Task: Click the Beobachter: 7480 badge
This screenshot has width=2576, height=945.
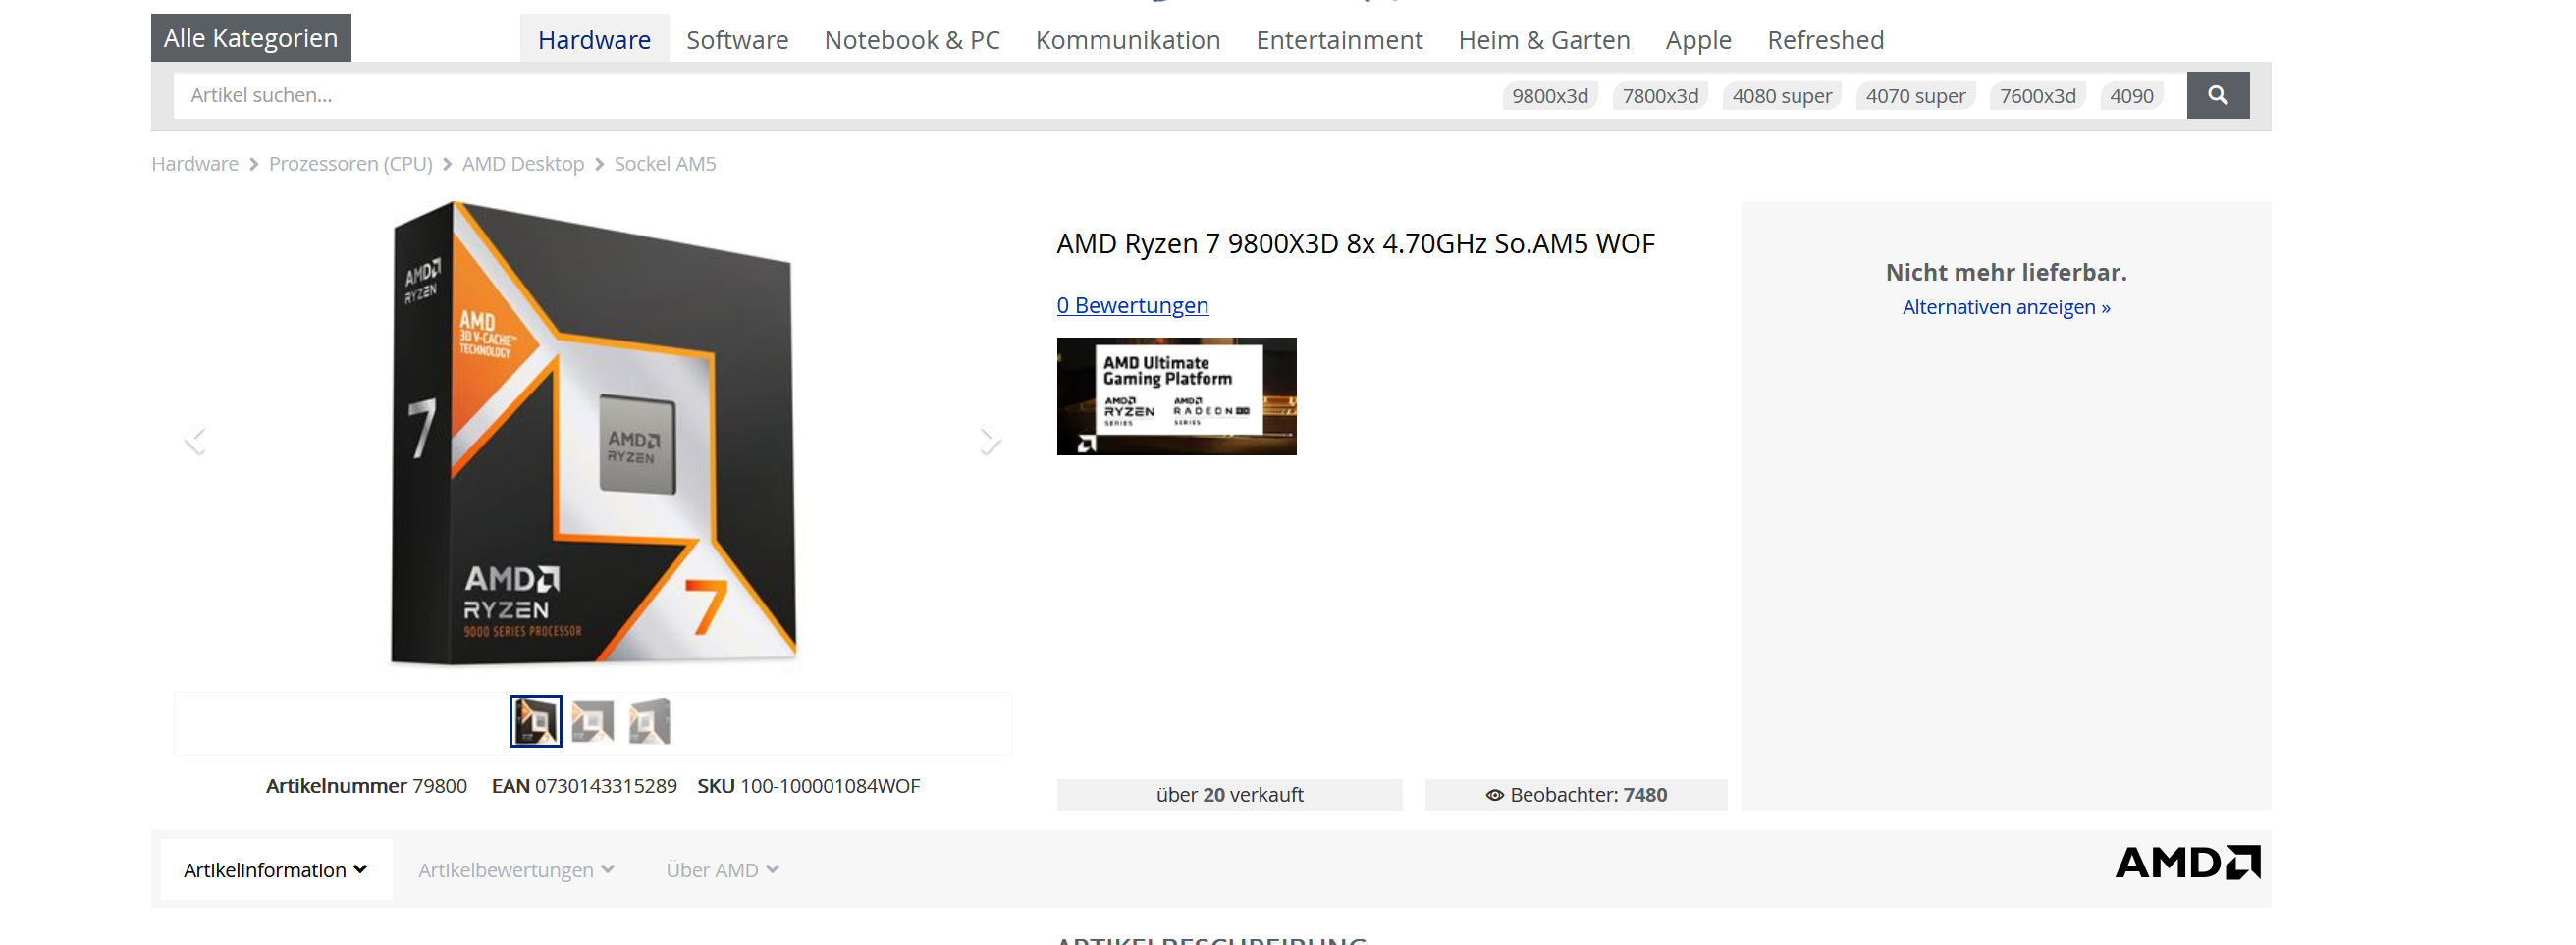Action: 1575,795
